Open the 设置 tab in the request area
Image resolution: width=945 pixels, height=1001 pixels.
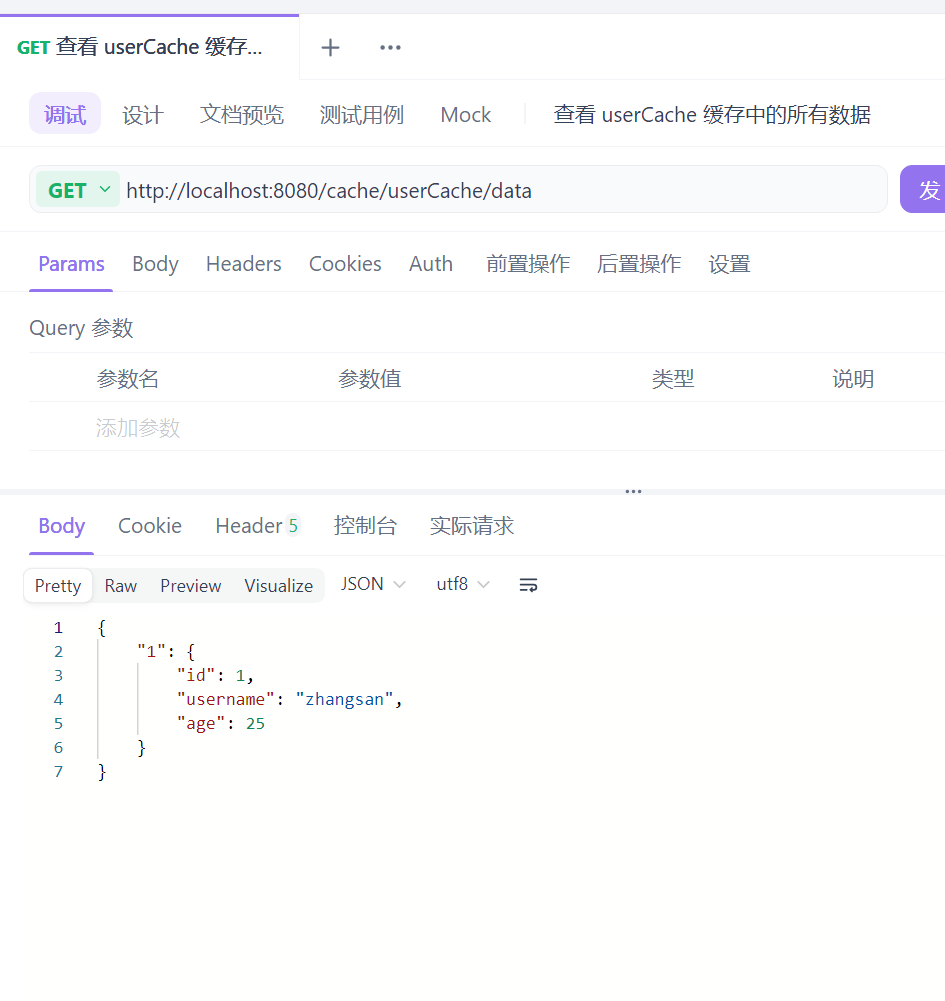(729, 263)
